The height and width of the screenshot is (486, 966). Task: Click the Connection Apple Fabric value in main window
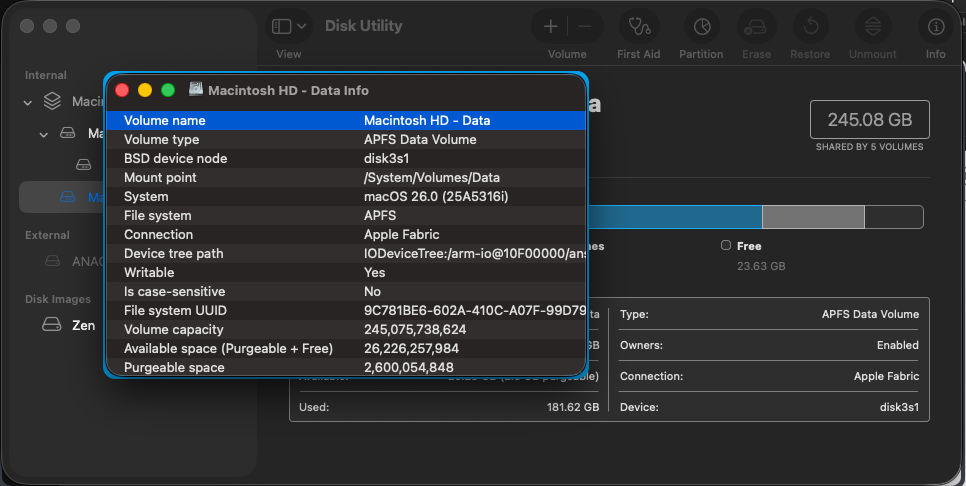click(x=886, y=376)
